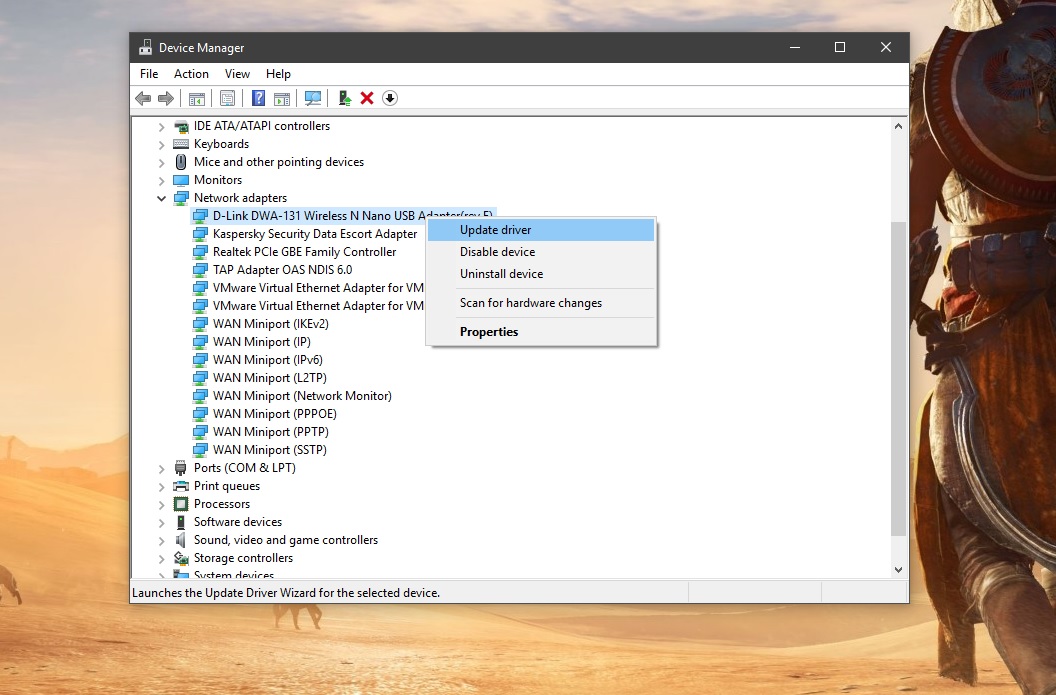Open the Help menu
The height and width of the screenshot is (695, 1056).
tap(278, 74)
